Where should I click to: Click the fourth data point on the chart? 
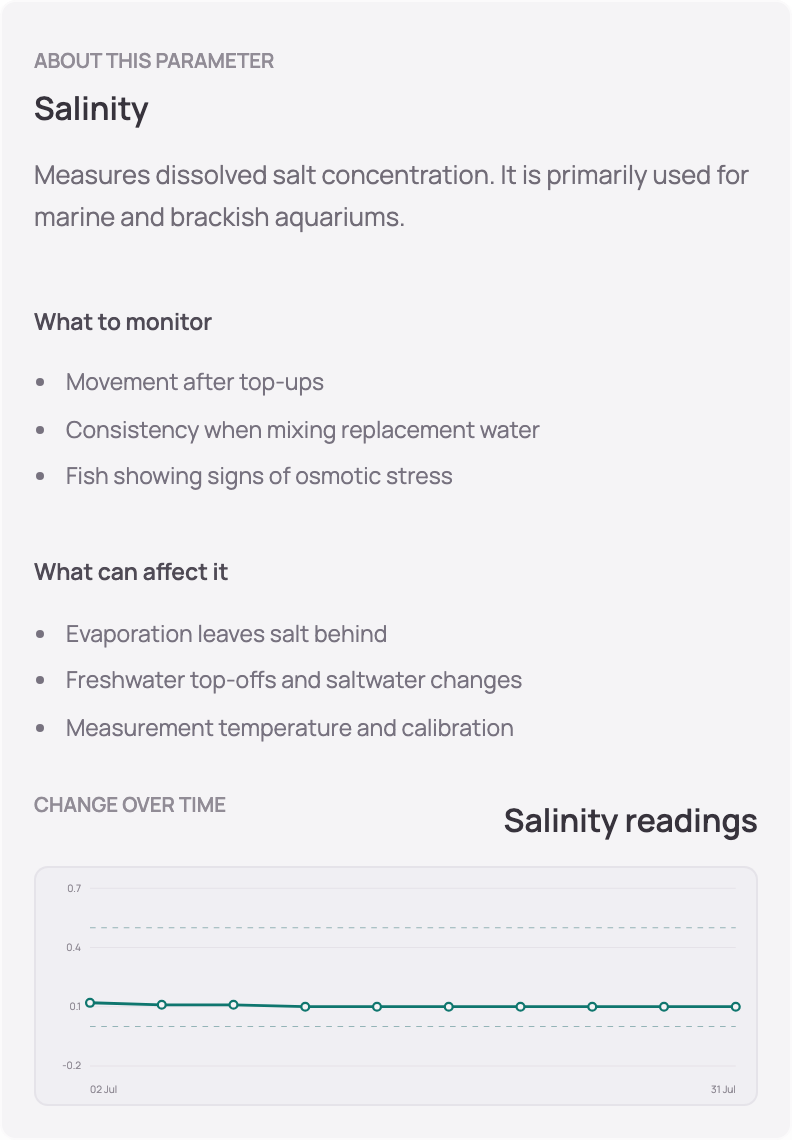(305, 1007)
